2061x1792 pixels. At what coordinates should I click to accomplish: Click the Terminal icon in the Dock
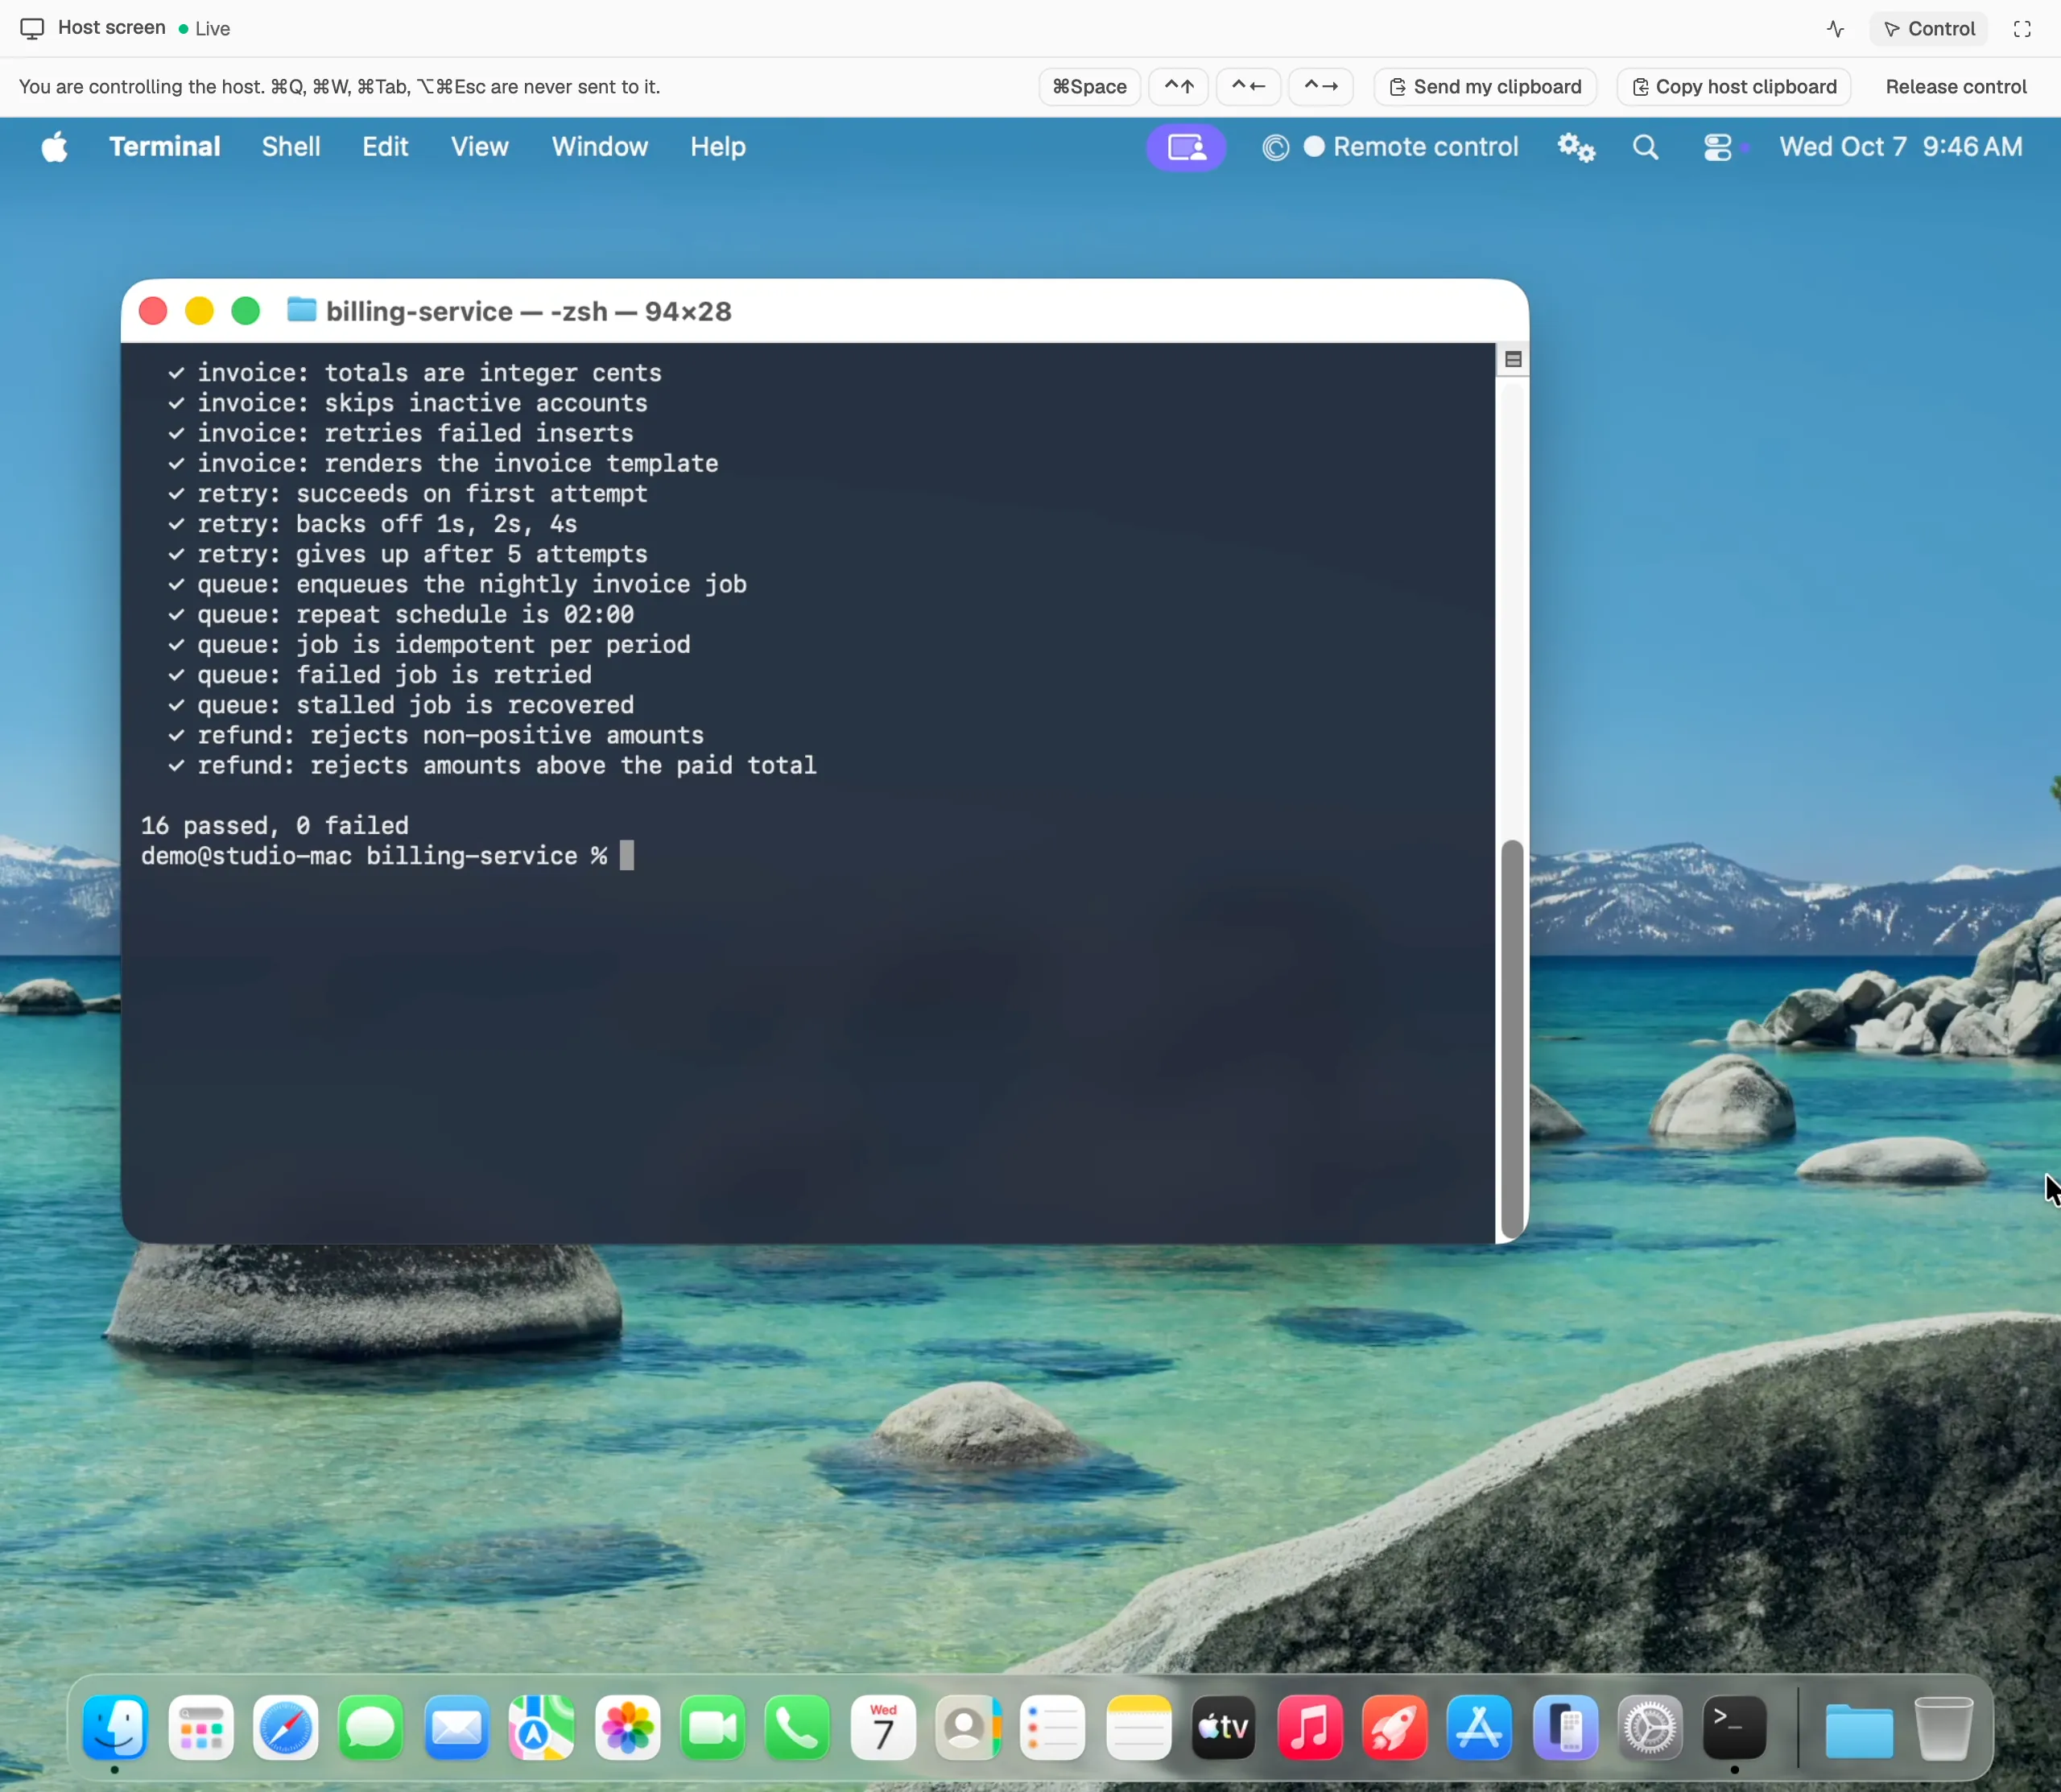[1735, 1727]
